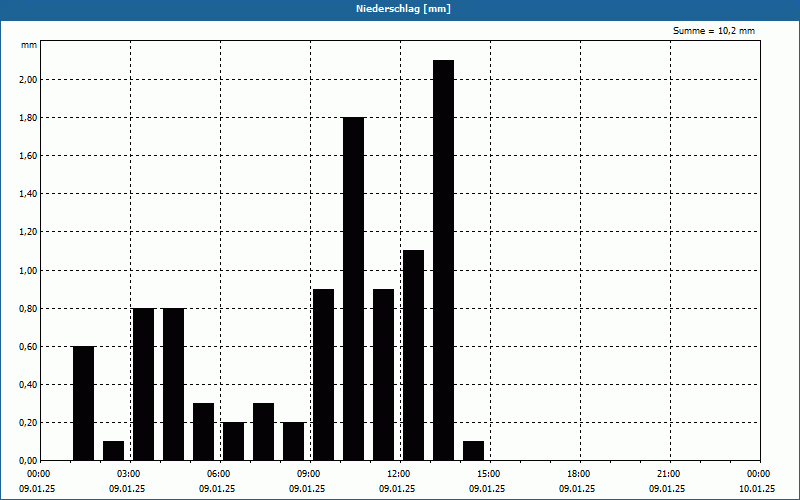Click the 03:00 time label
This screenshot has height=500, width=800.
click(x=131, y=474)
